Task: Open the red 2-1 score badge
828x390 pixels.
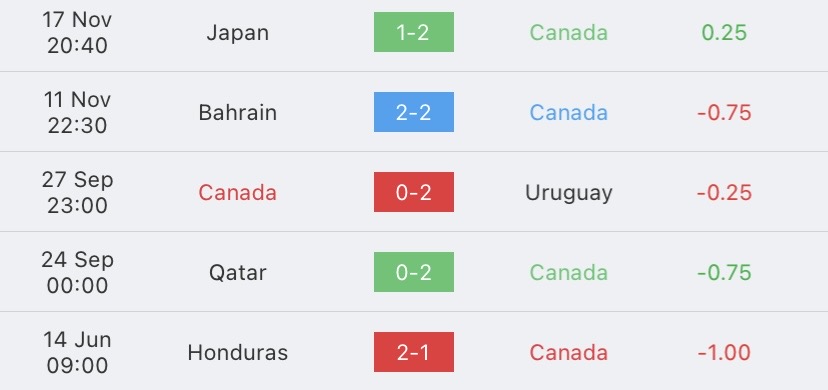Action: [x=413, y=352]
